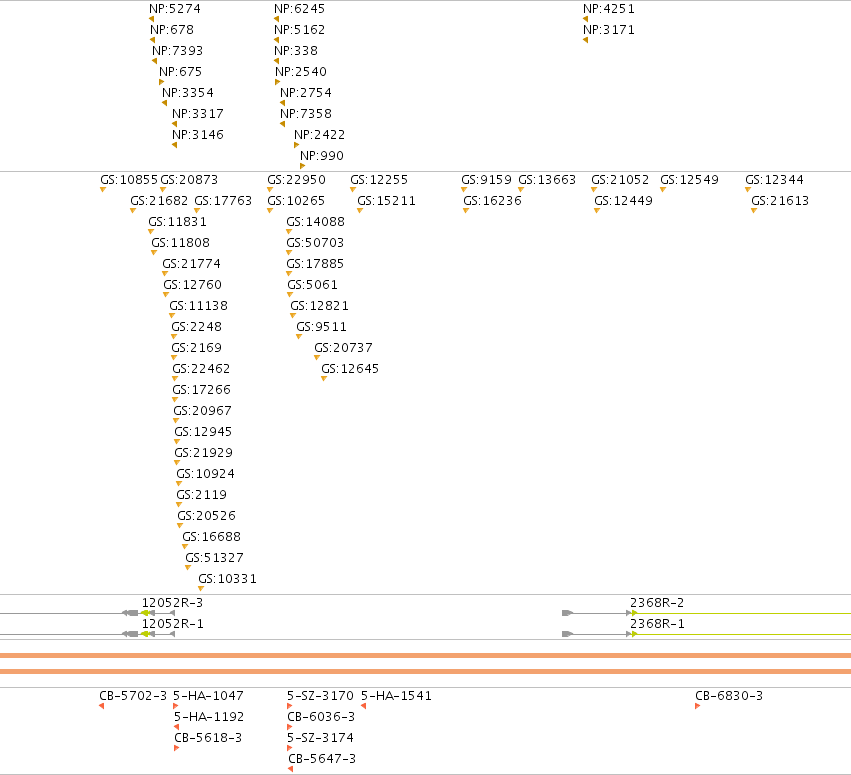Viewport: 851px width, 775px height.
Task: Click the GS:12449 label
Action: [x=623, y=201]
